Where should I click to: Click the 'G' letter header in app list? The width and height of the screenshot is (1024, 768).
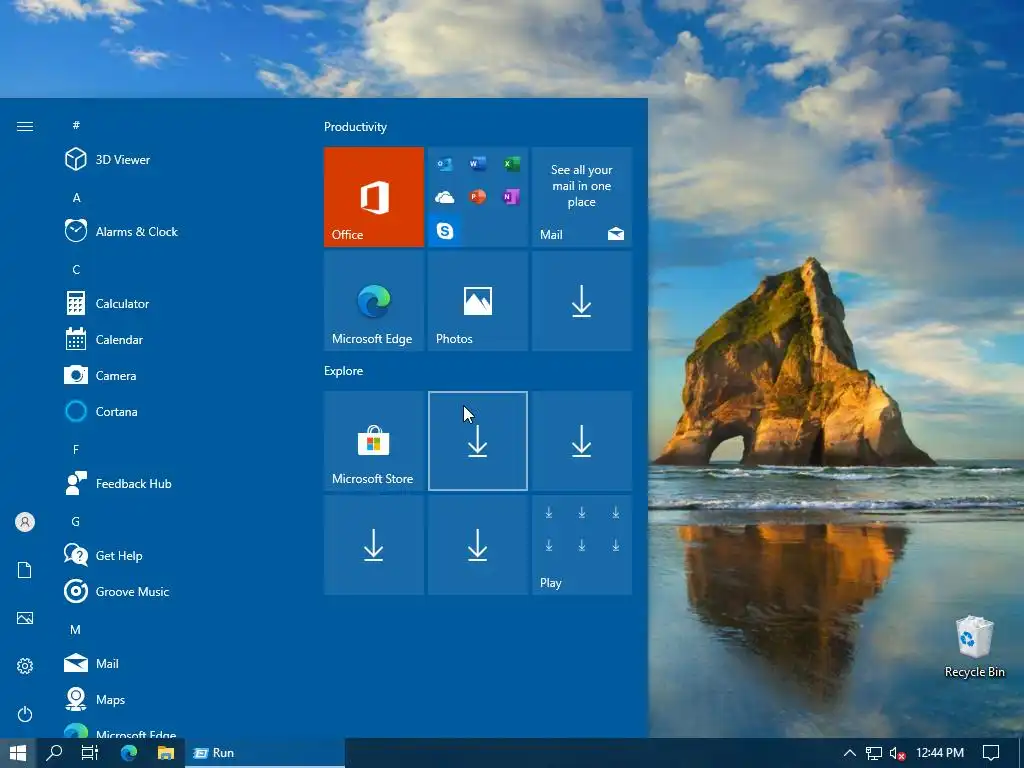click(76, 521)
